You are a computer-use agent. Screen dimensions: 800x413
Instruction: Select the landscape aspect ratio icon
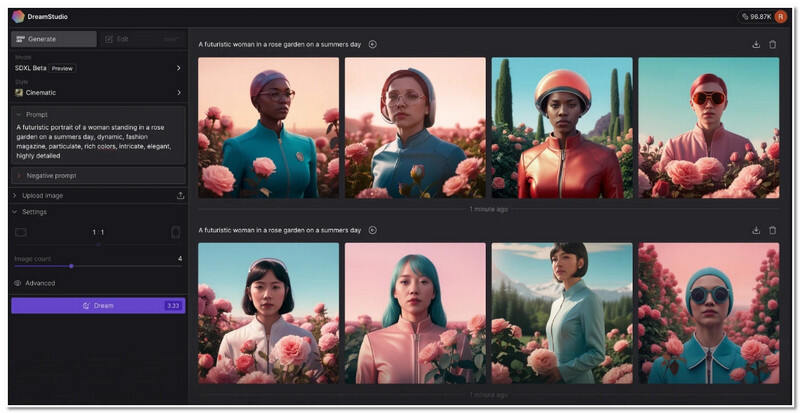(21, 232)
